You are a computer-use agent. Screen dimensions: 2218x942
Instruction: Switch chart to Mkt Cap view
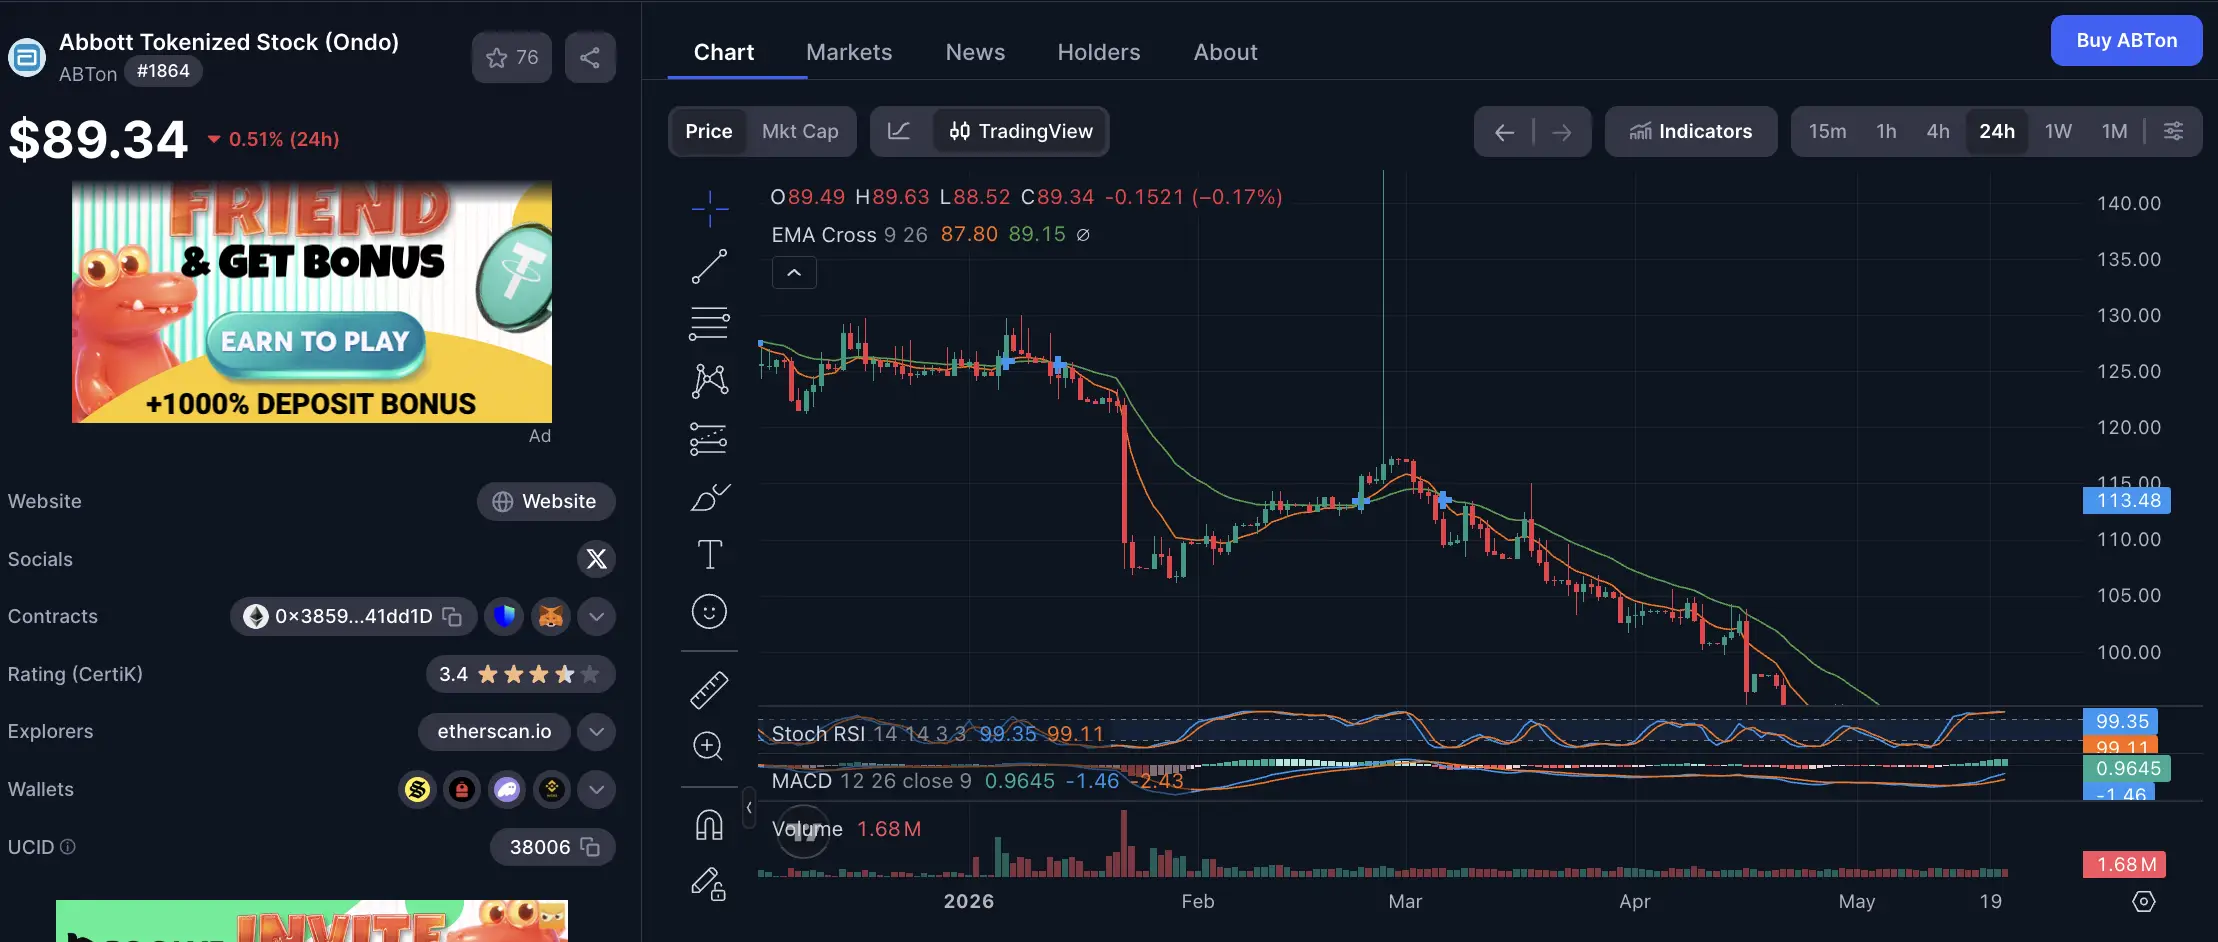click(x=800, y=131)
